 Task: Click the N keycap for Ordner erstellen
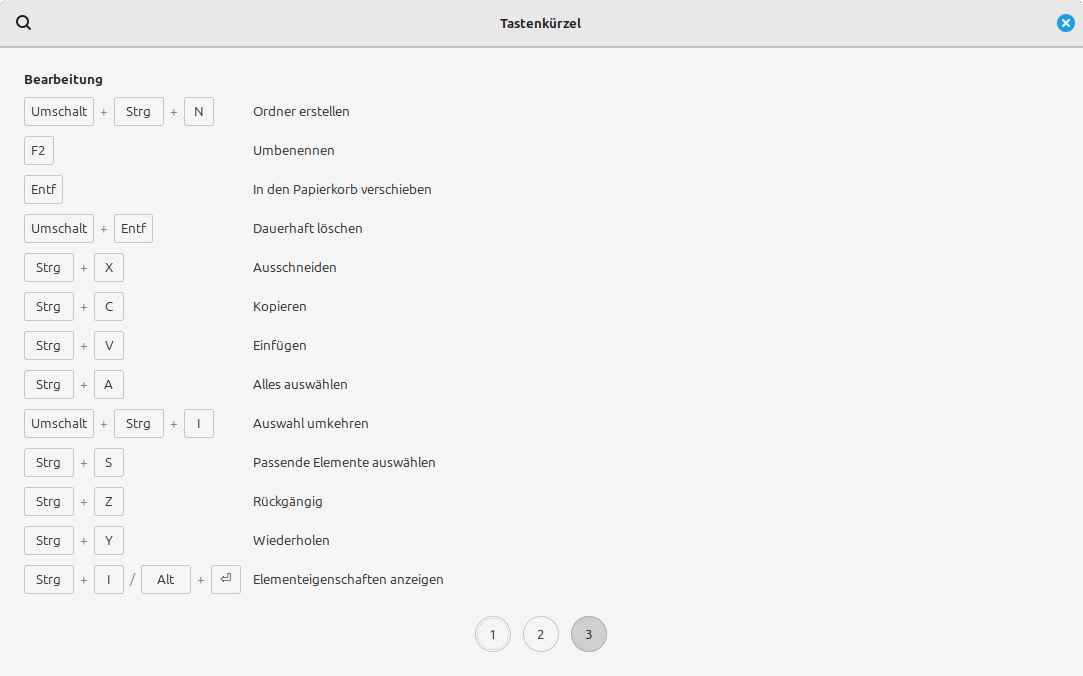click(x=199, y=112)
